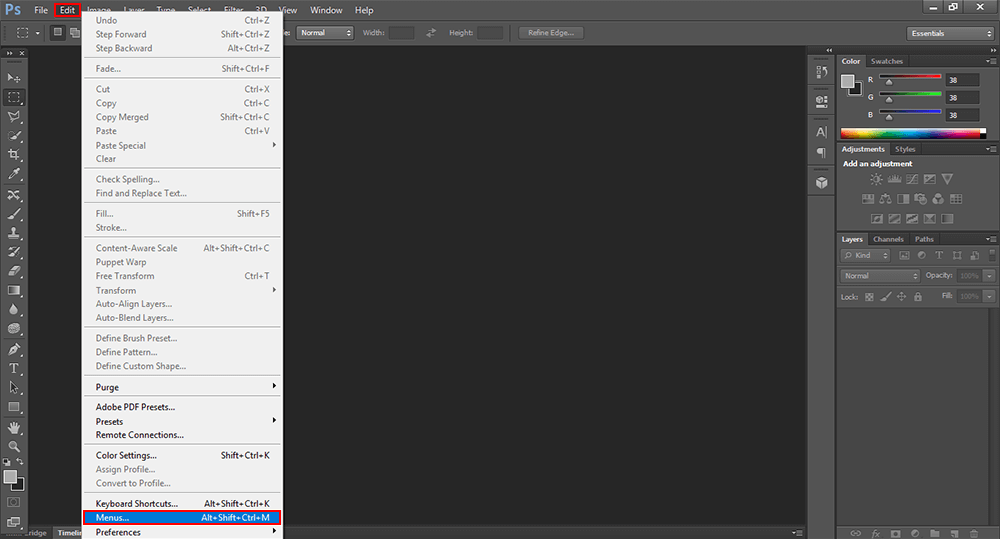Viewport: 1000px width, 539px height.
Task: Open the Kind filter dropdown
Action: (x=865, y=255)
